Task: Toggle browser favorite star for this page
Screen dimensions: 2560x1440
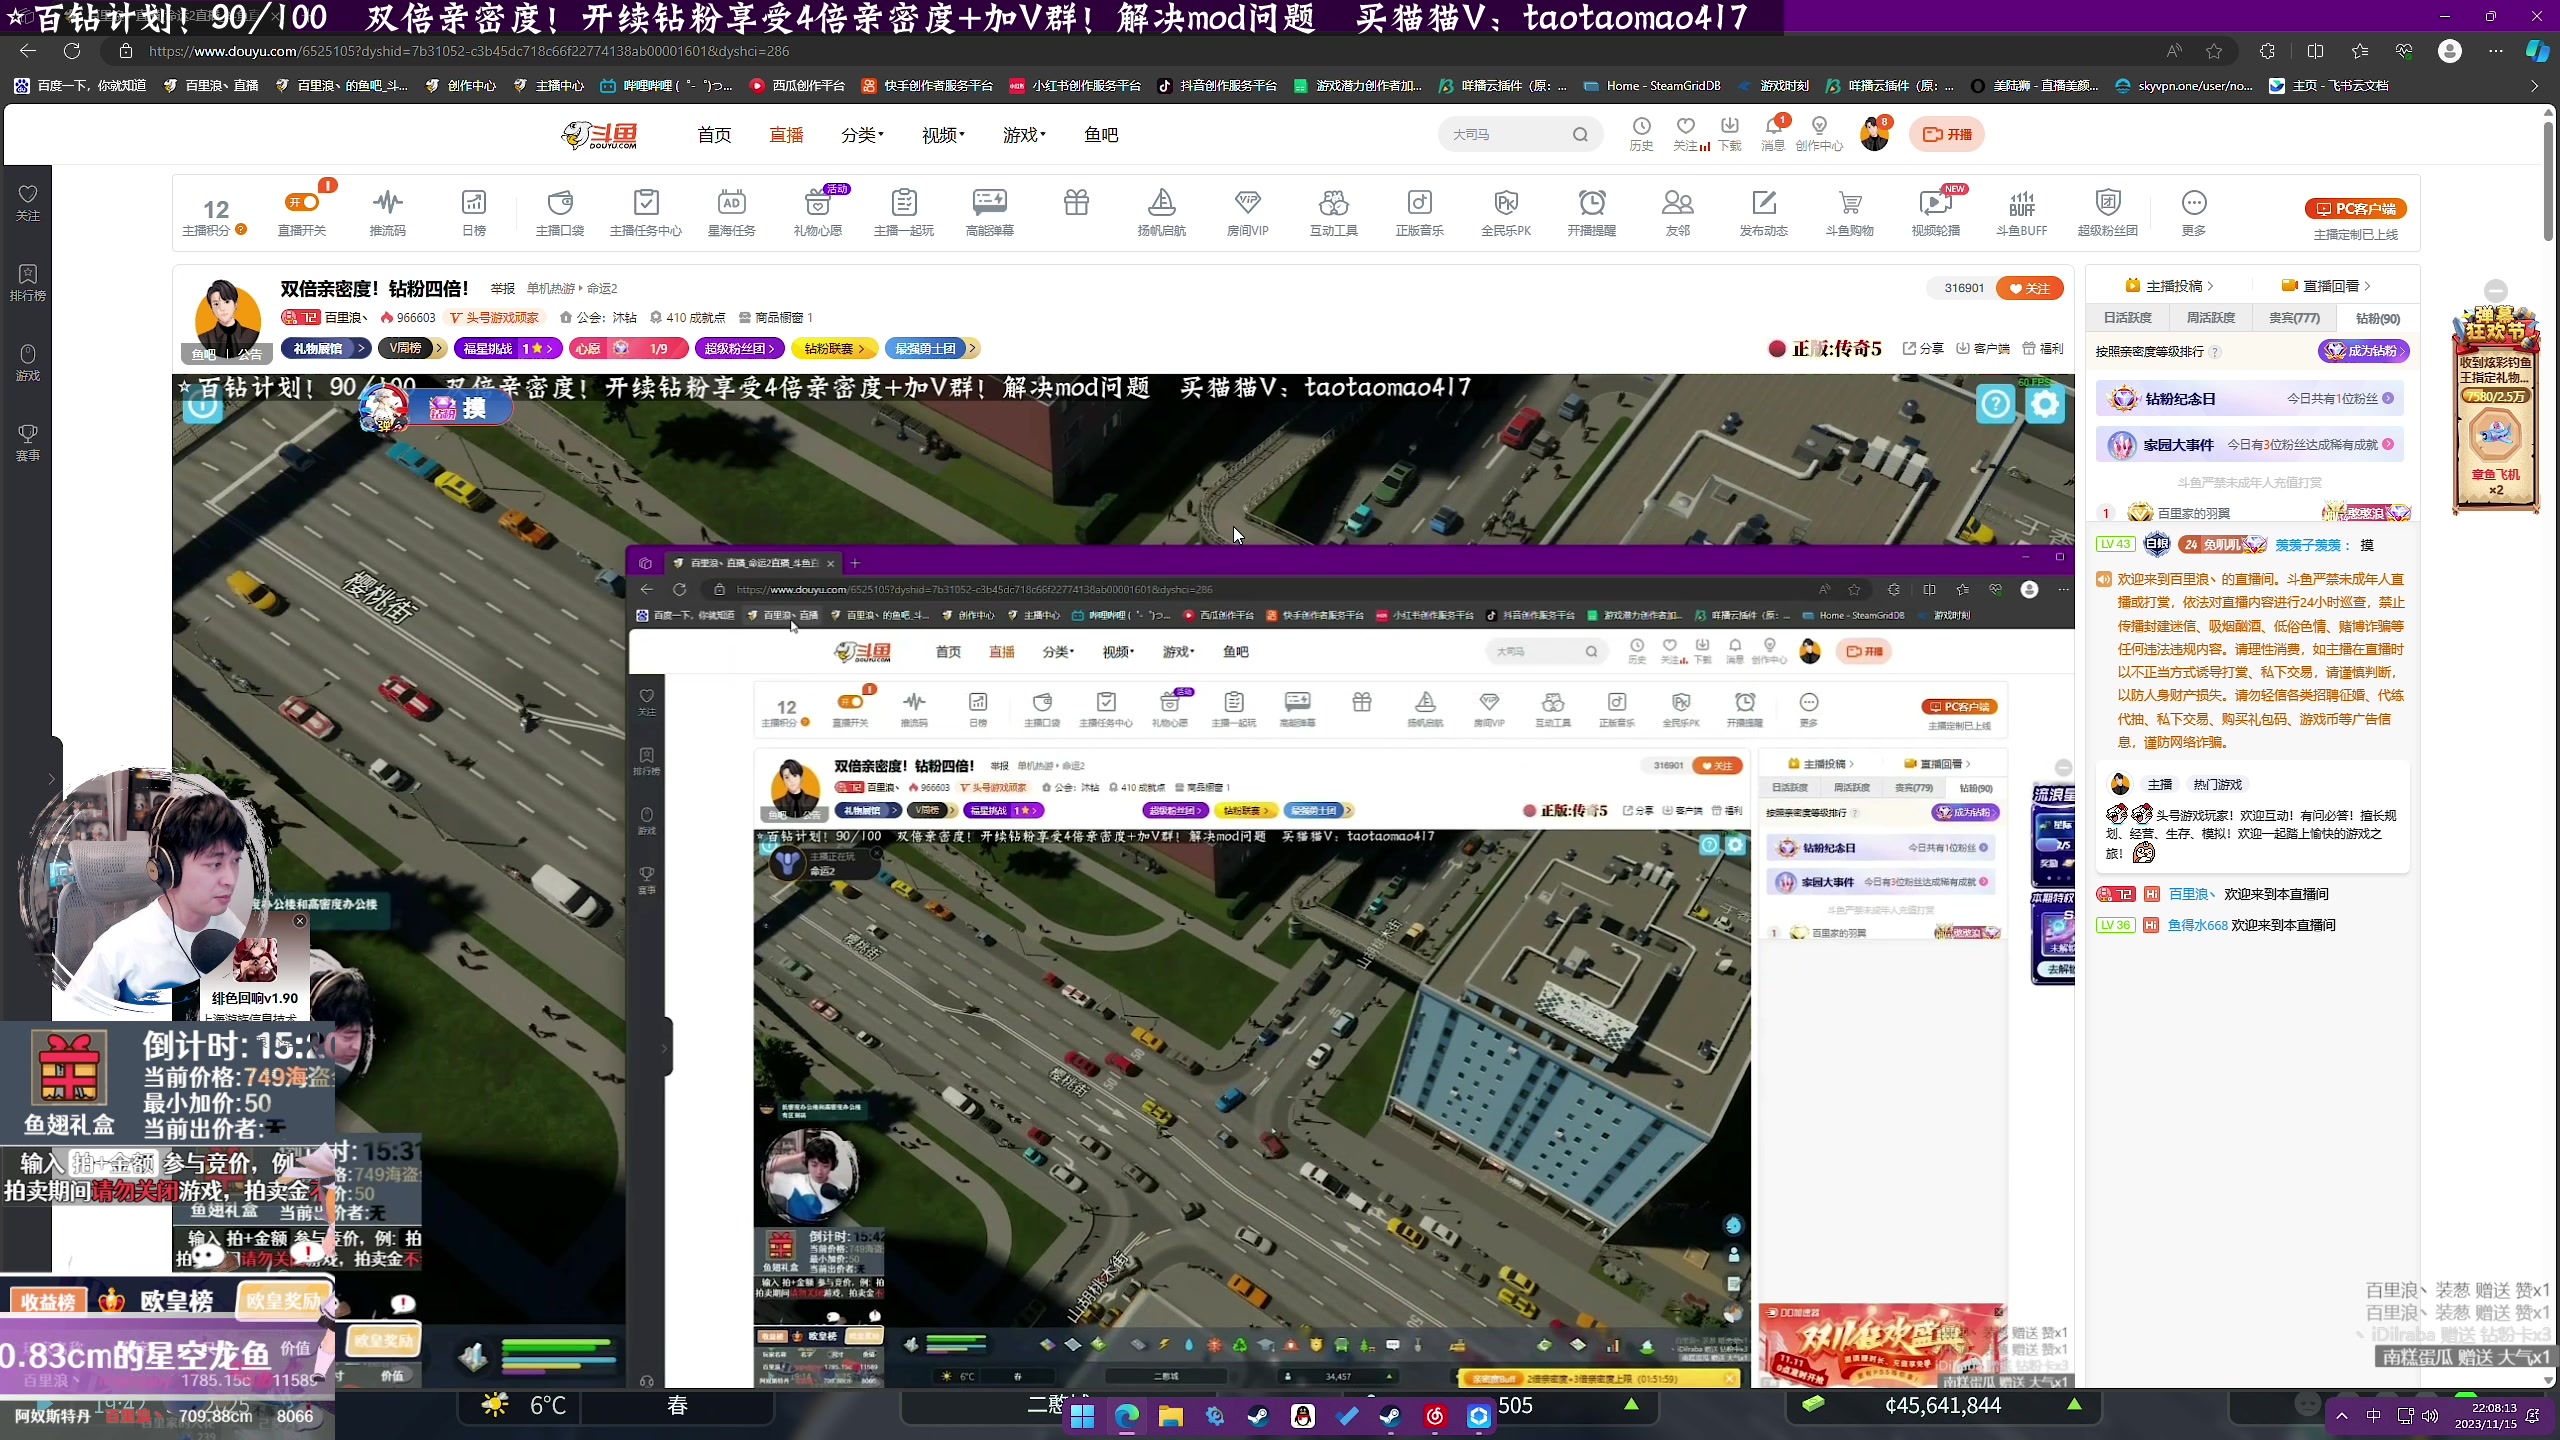Action: [x=2214, y=51]
